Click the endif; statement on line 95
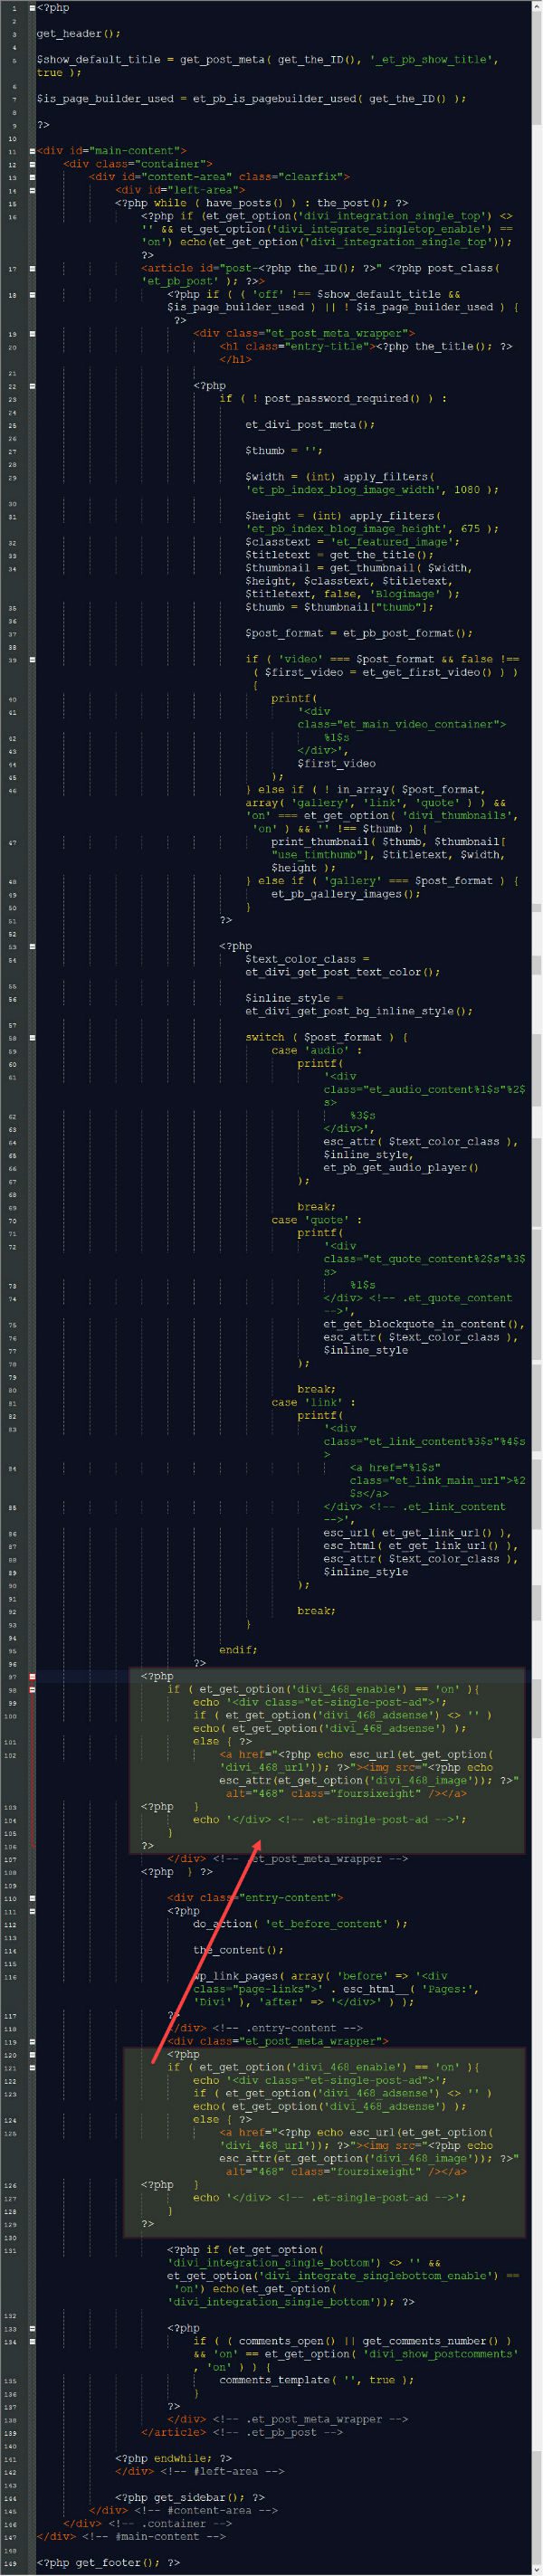Viewport: 543px width, 2576px height. click(x=238, y=1650)
